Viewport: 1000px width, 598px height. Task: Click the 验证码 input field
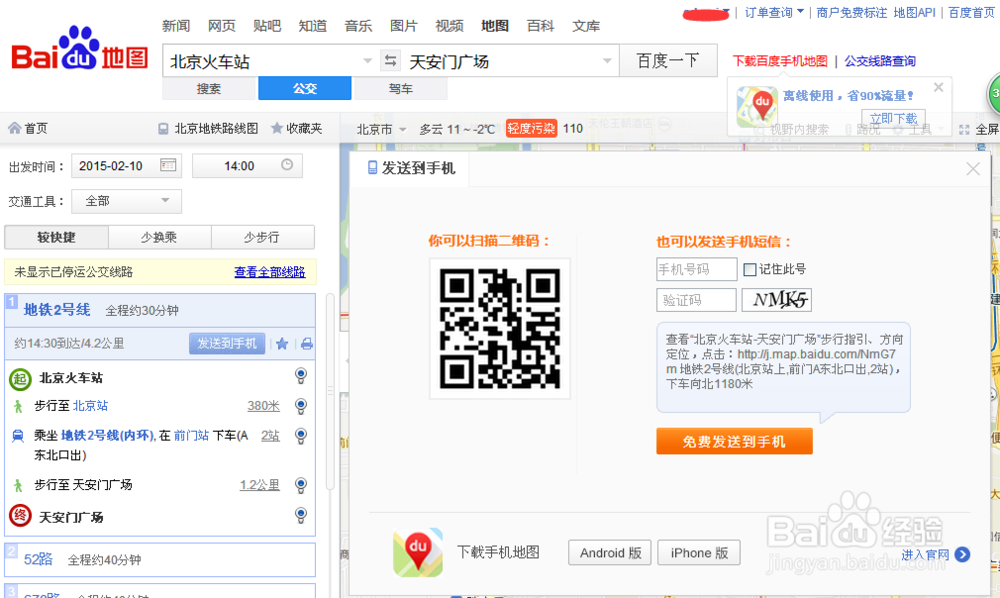coord(696,300)
